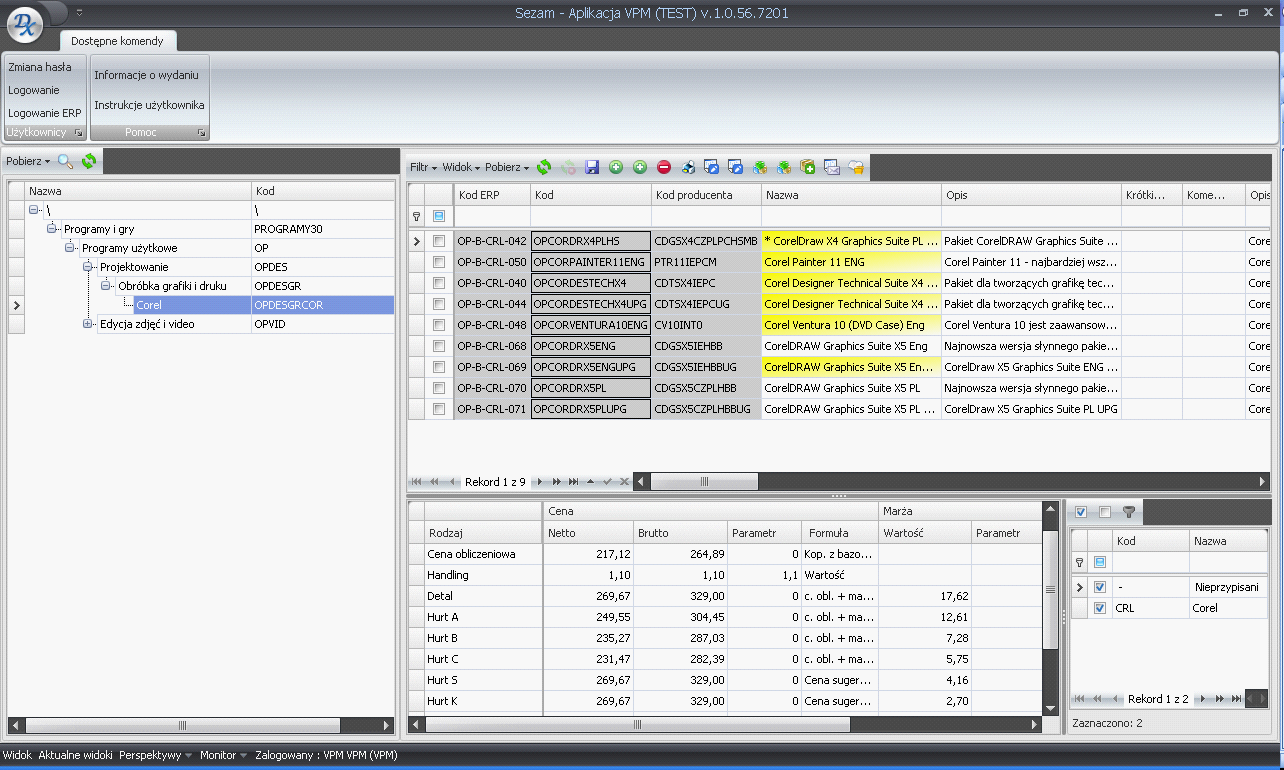Save changes using the floppy disk icon
The width and height of the screenshot is (1284, 770).
pyautogui.click(x=592, y=168)
